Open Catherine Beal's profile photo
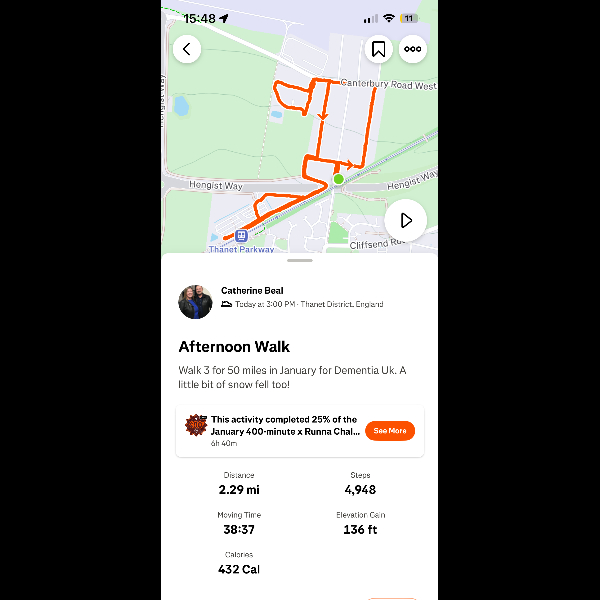Viewport: 600px width, 600px height. tap(195, 302)
